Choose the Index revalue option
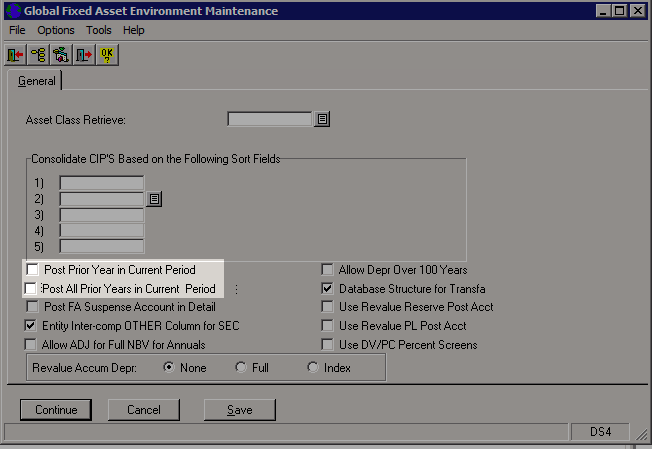The width and height of the screenshot is (652, 449). pos(313,368)
